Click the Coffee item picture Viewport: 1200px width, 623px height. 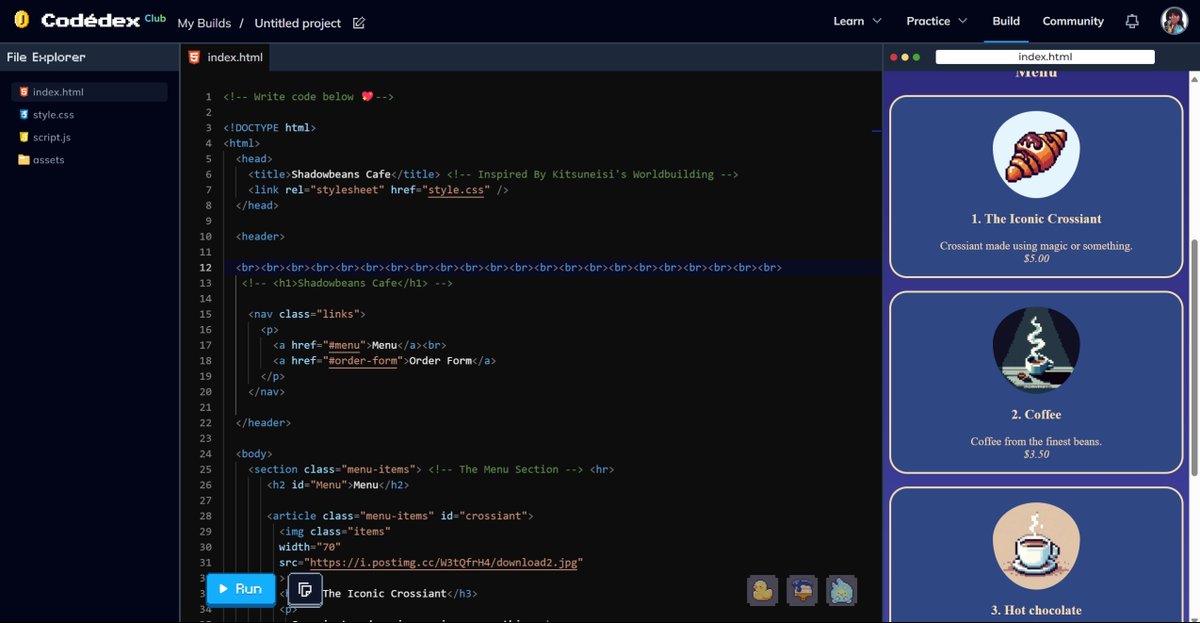point(1036,350)
